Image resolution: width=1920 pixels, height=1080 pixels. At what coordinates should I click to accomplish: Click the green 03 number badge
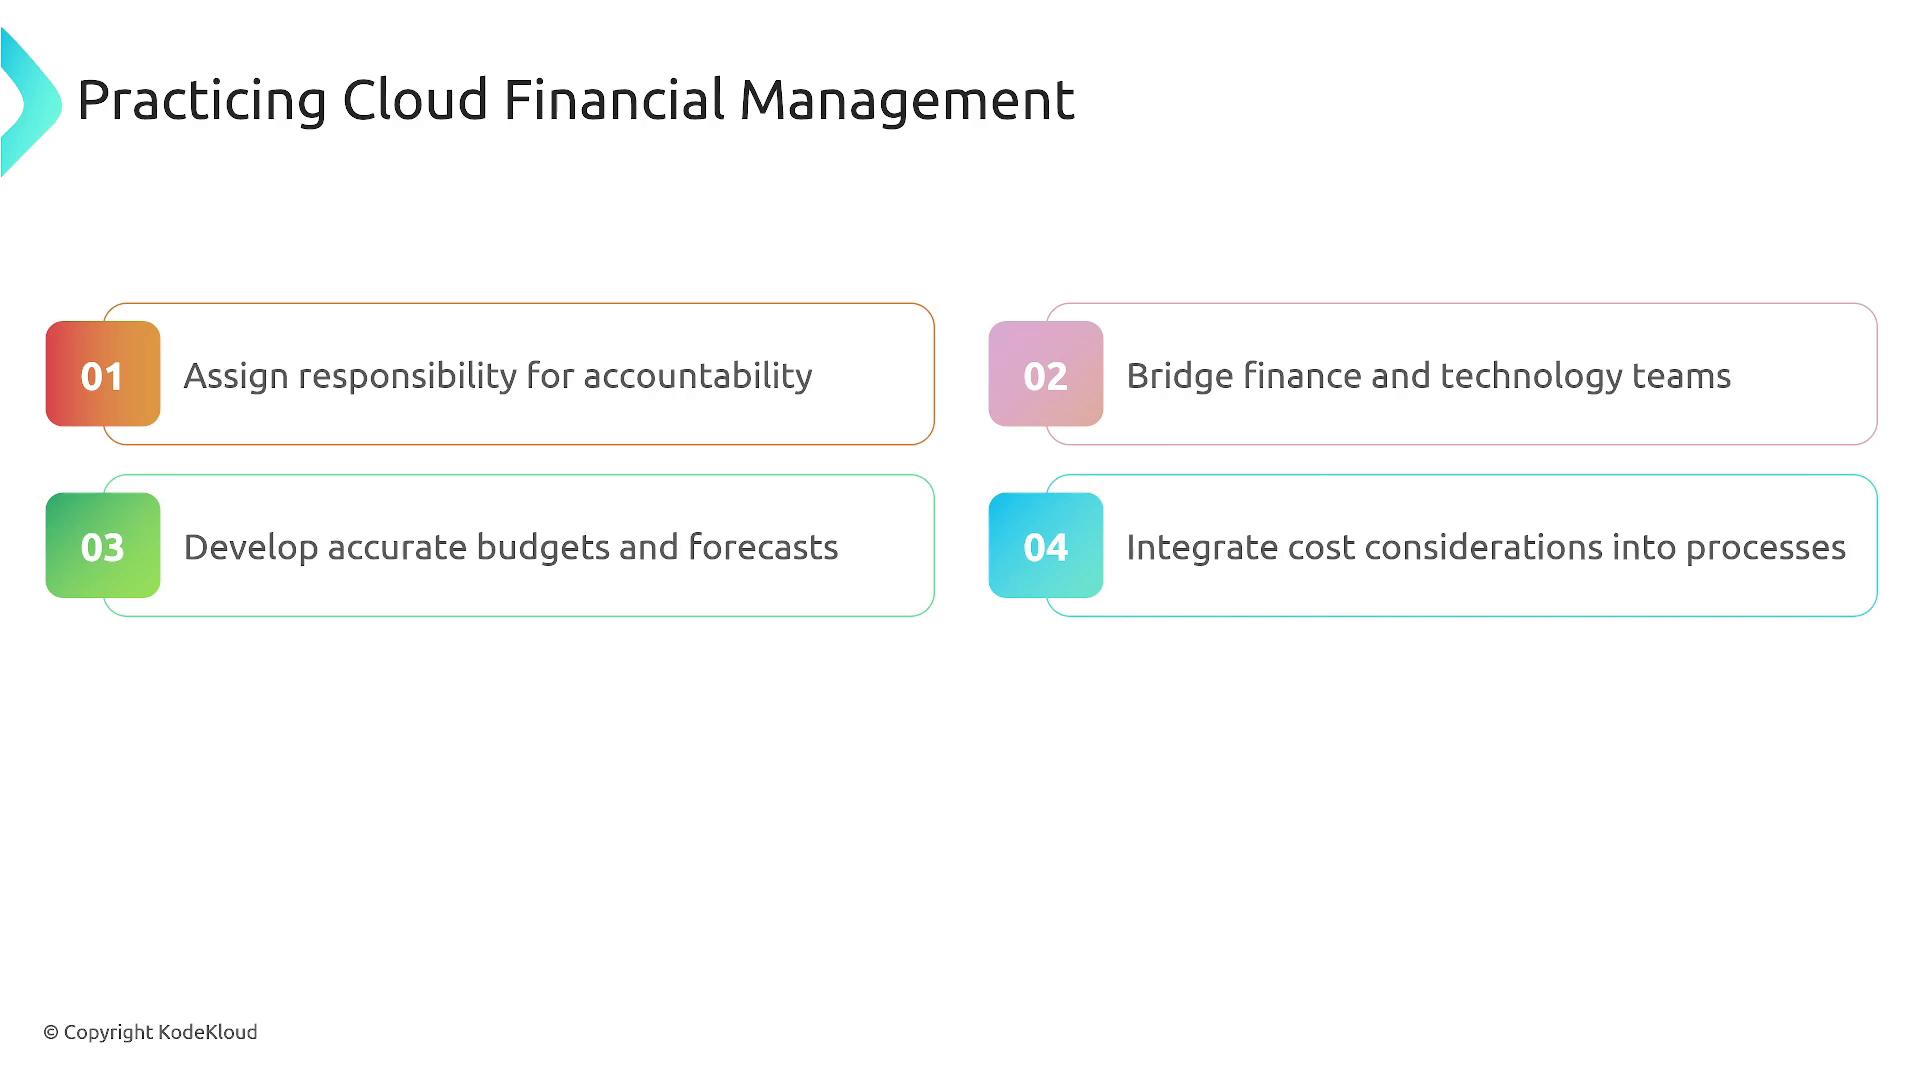[x=103, y=546]
